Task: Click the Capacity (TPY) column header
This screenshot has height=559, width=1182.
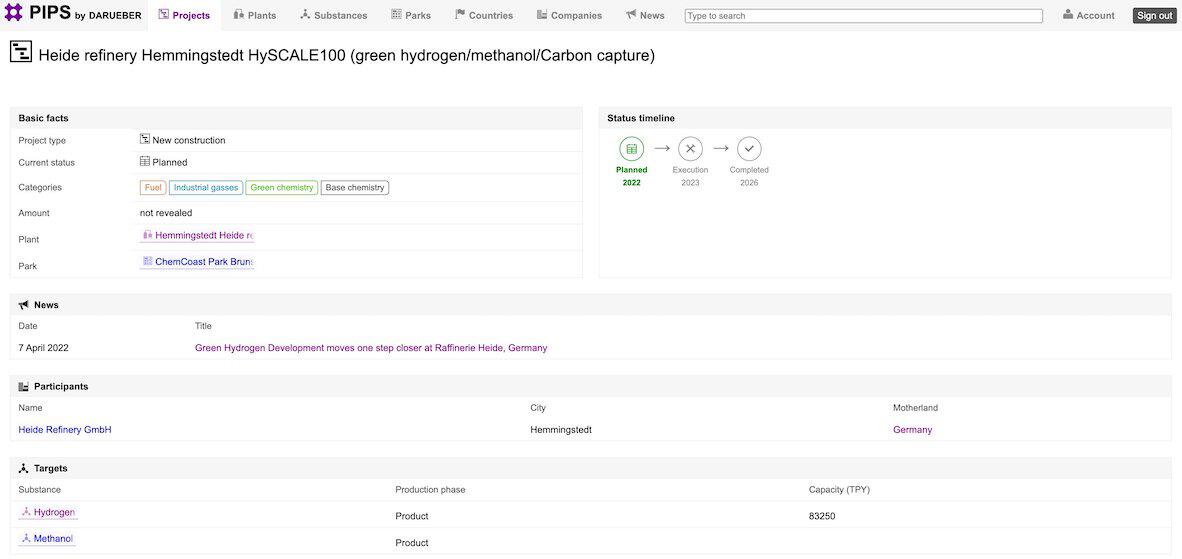Action: pos(839,490)
